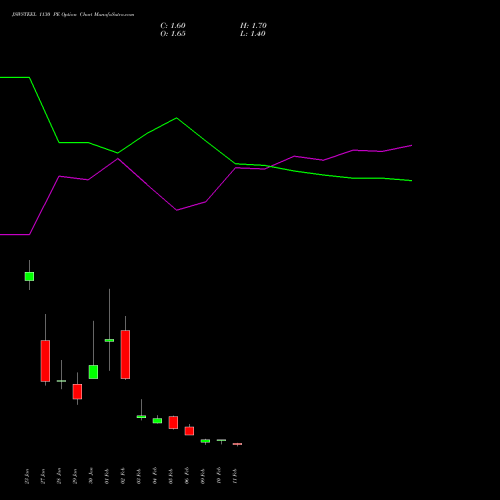
Task: Click the green indicator line
Action: (206, 141)
